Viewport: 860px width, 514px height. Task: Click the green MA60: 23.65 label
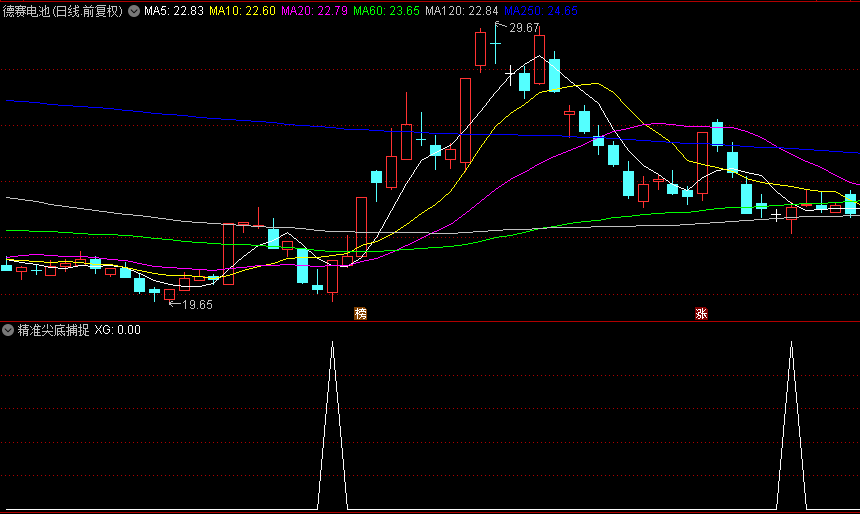(386, 11)
